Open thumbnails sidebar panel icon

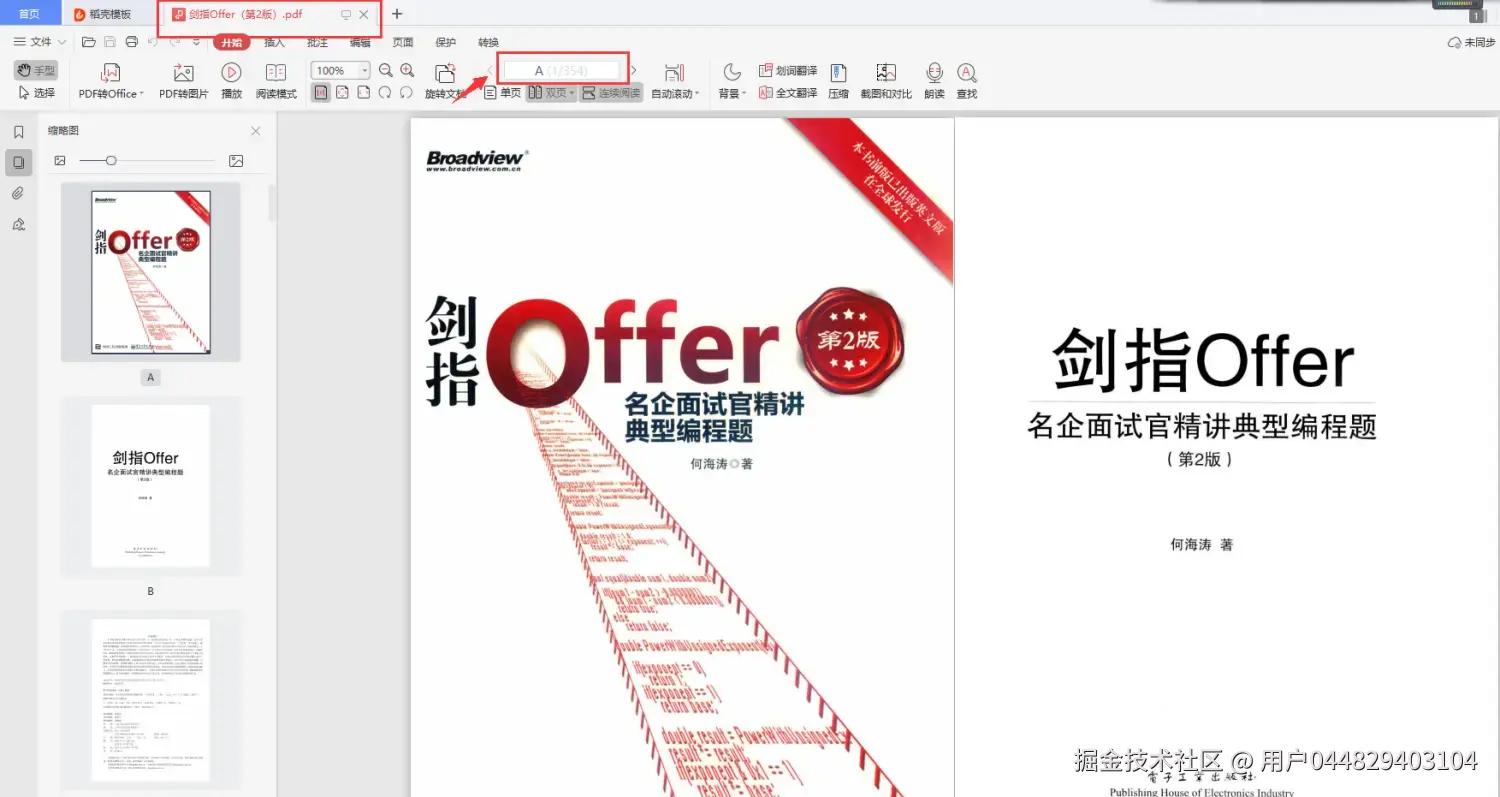18,162
